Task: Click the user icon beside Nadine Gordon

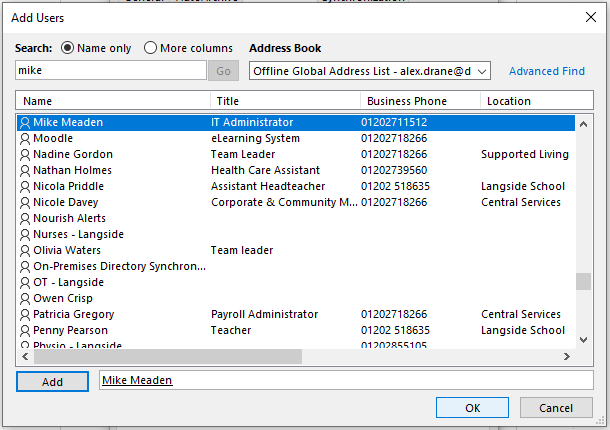Action: (25, 155)
